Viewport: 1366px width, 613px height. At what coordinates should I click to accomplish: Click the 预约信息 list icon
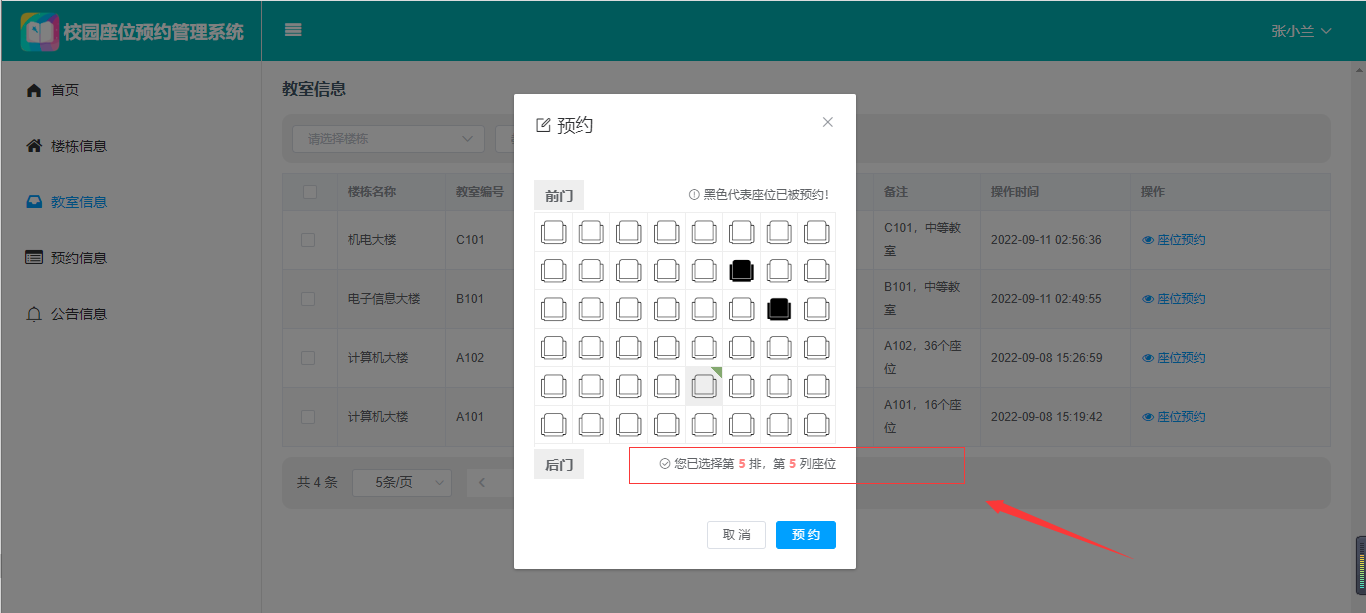(34, 258)
